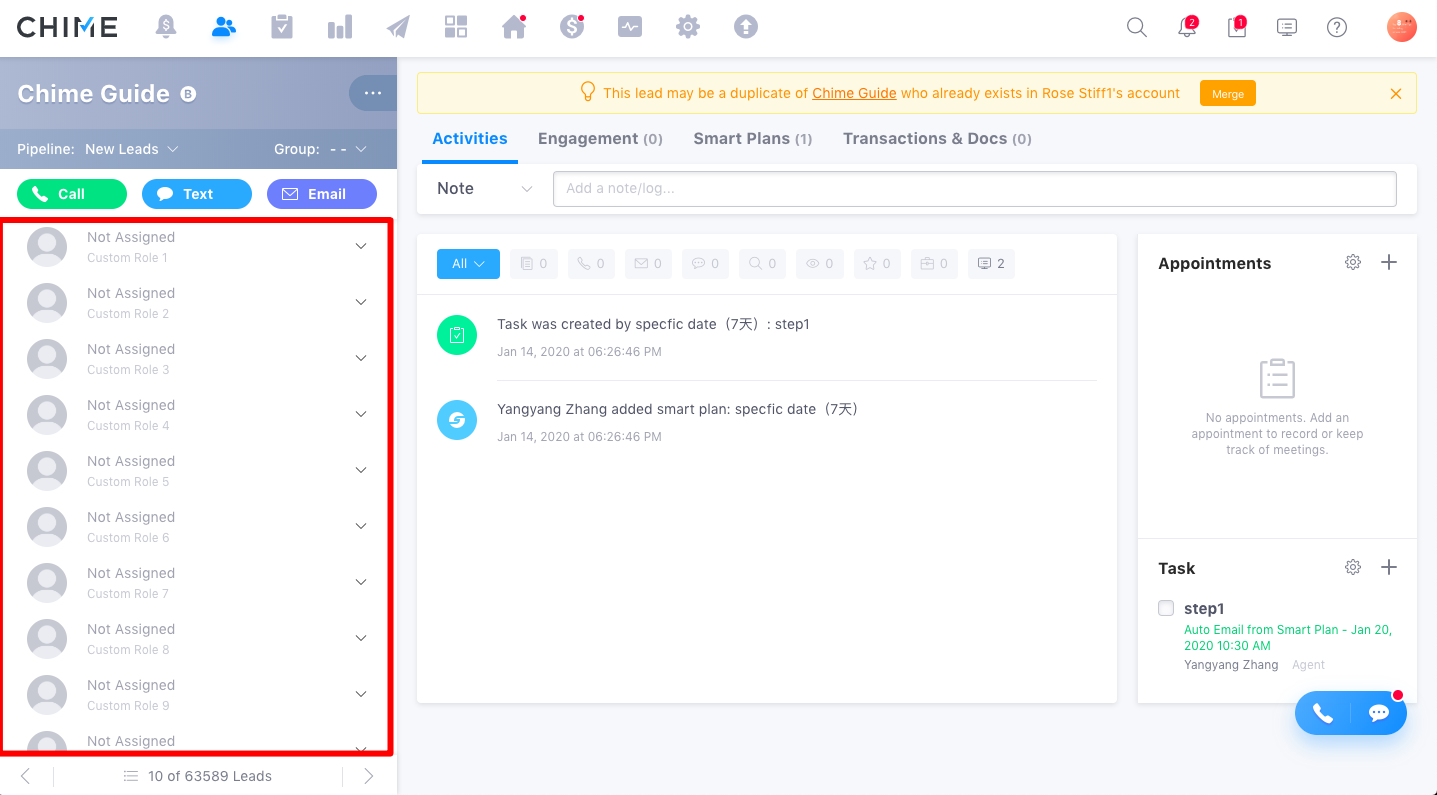Viewport: 1437px width, 795px height.
Task: Click the Email button
Action: 322,194
